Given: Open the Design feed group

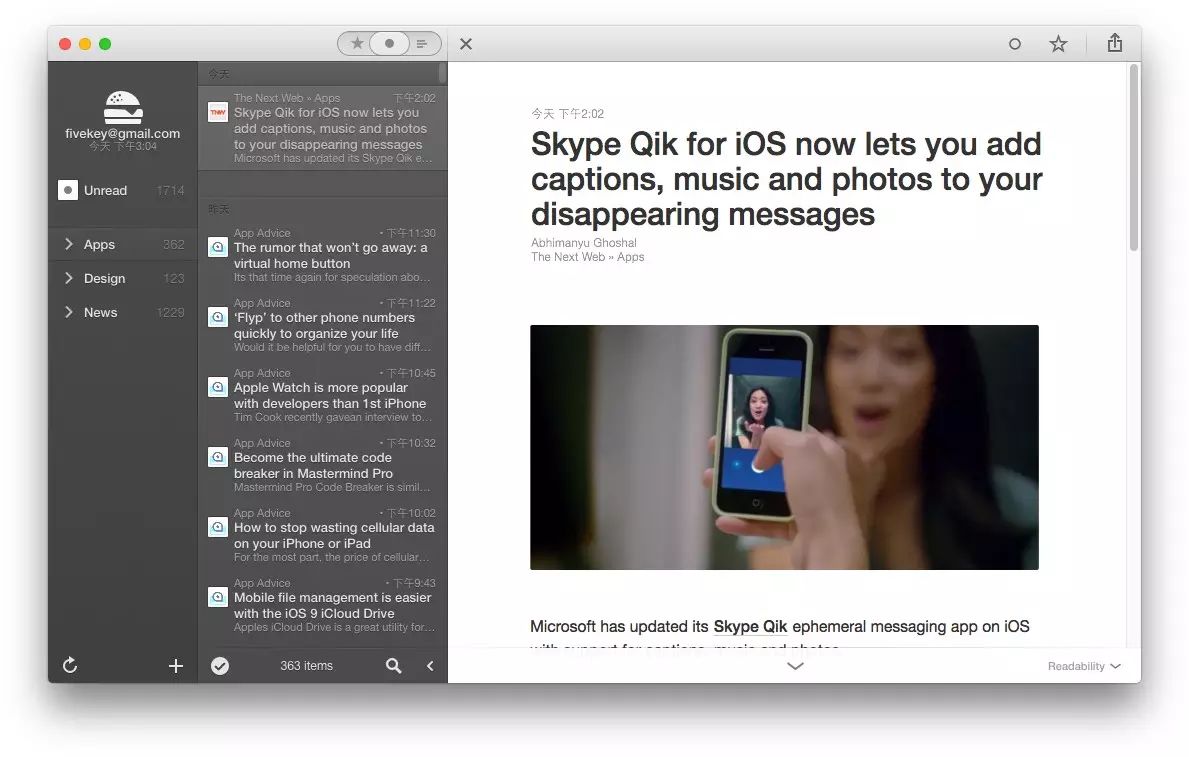Looking at the screenshot, I should click(123, 278).
